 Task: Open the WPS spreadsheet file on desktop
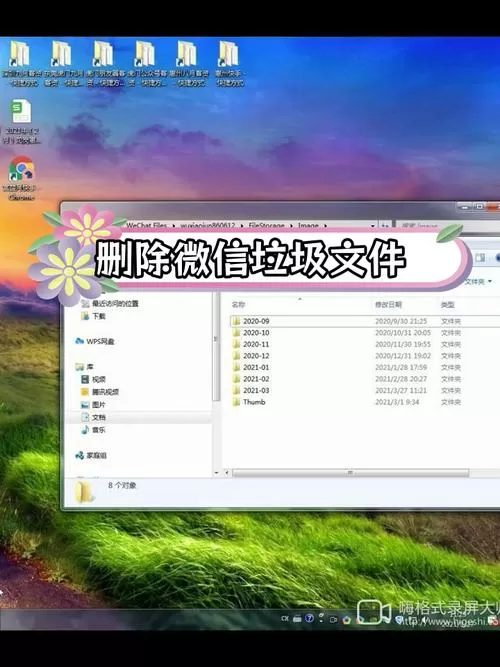[x=21, y=122]
